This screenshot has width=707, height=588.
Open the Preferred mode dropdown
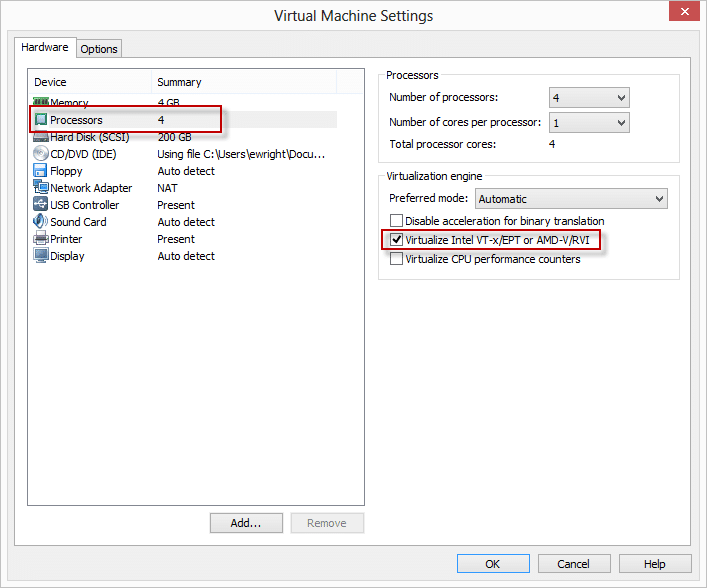(571, 199)
